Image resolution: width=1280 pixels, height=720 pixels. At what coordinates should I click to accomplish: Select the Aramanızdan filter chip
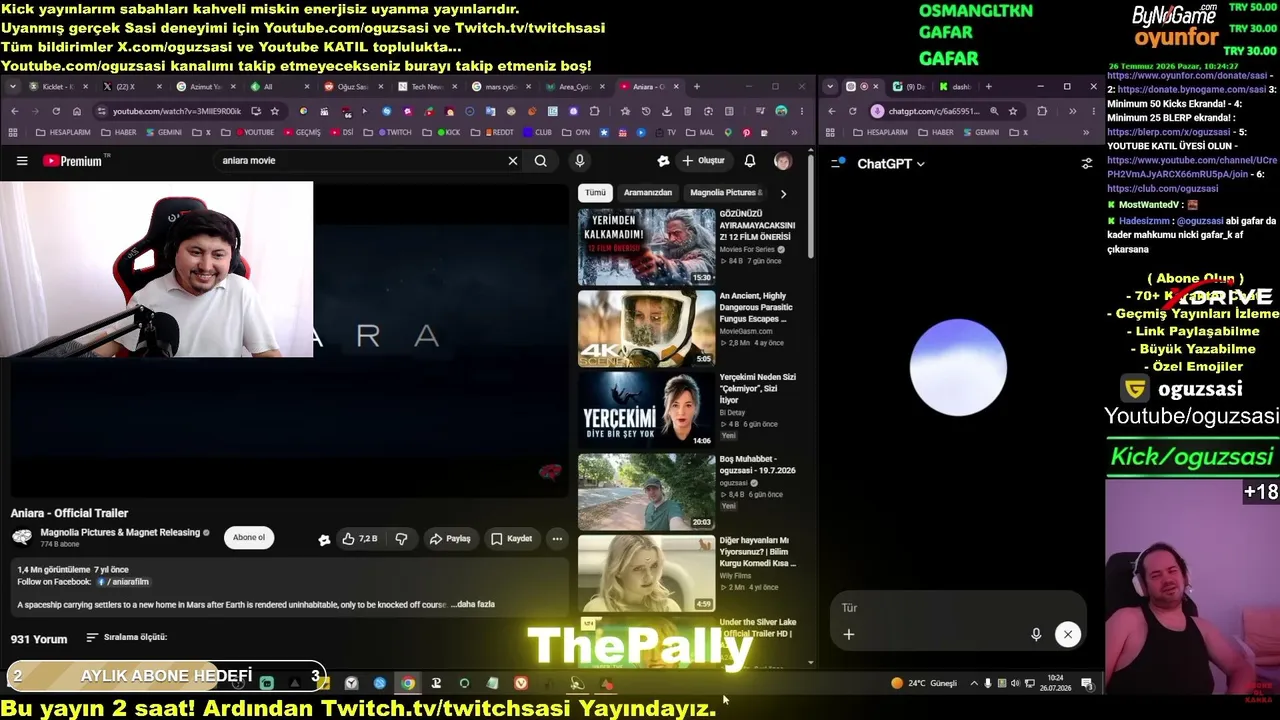pyautogui.click(x=648, y=193)
